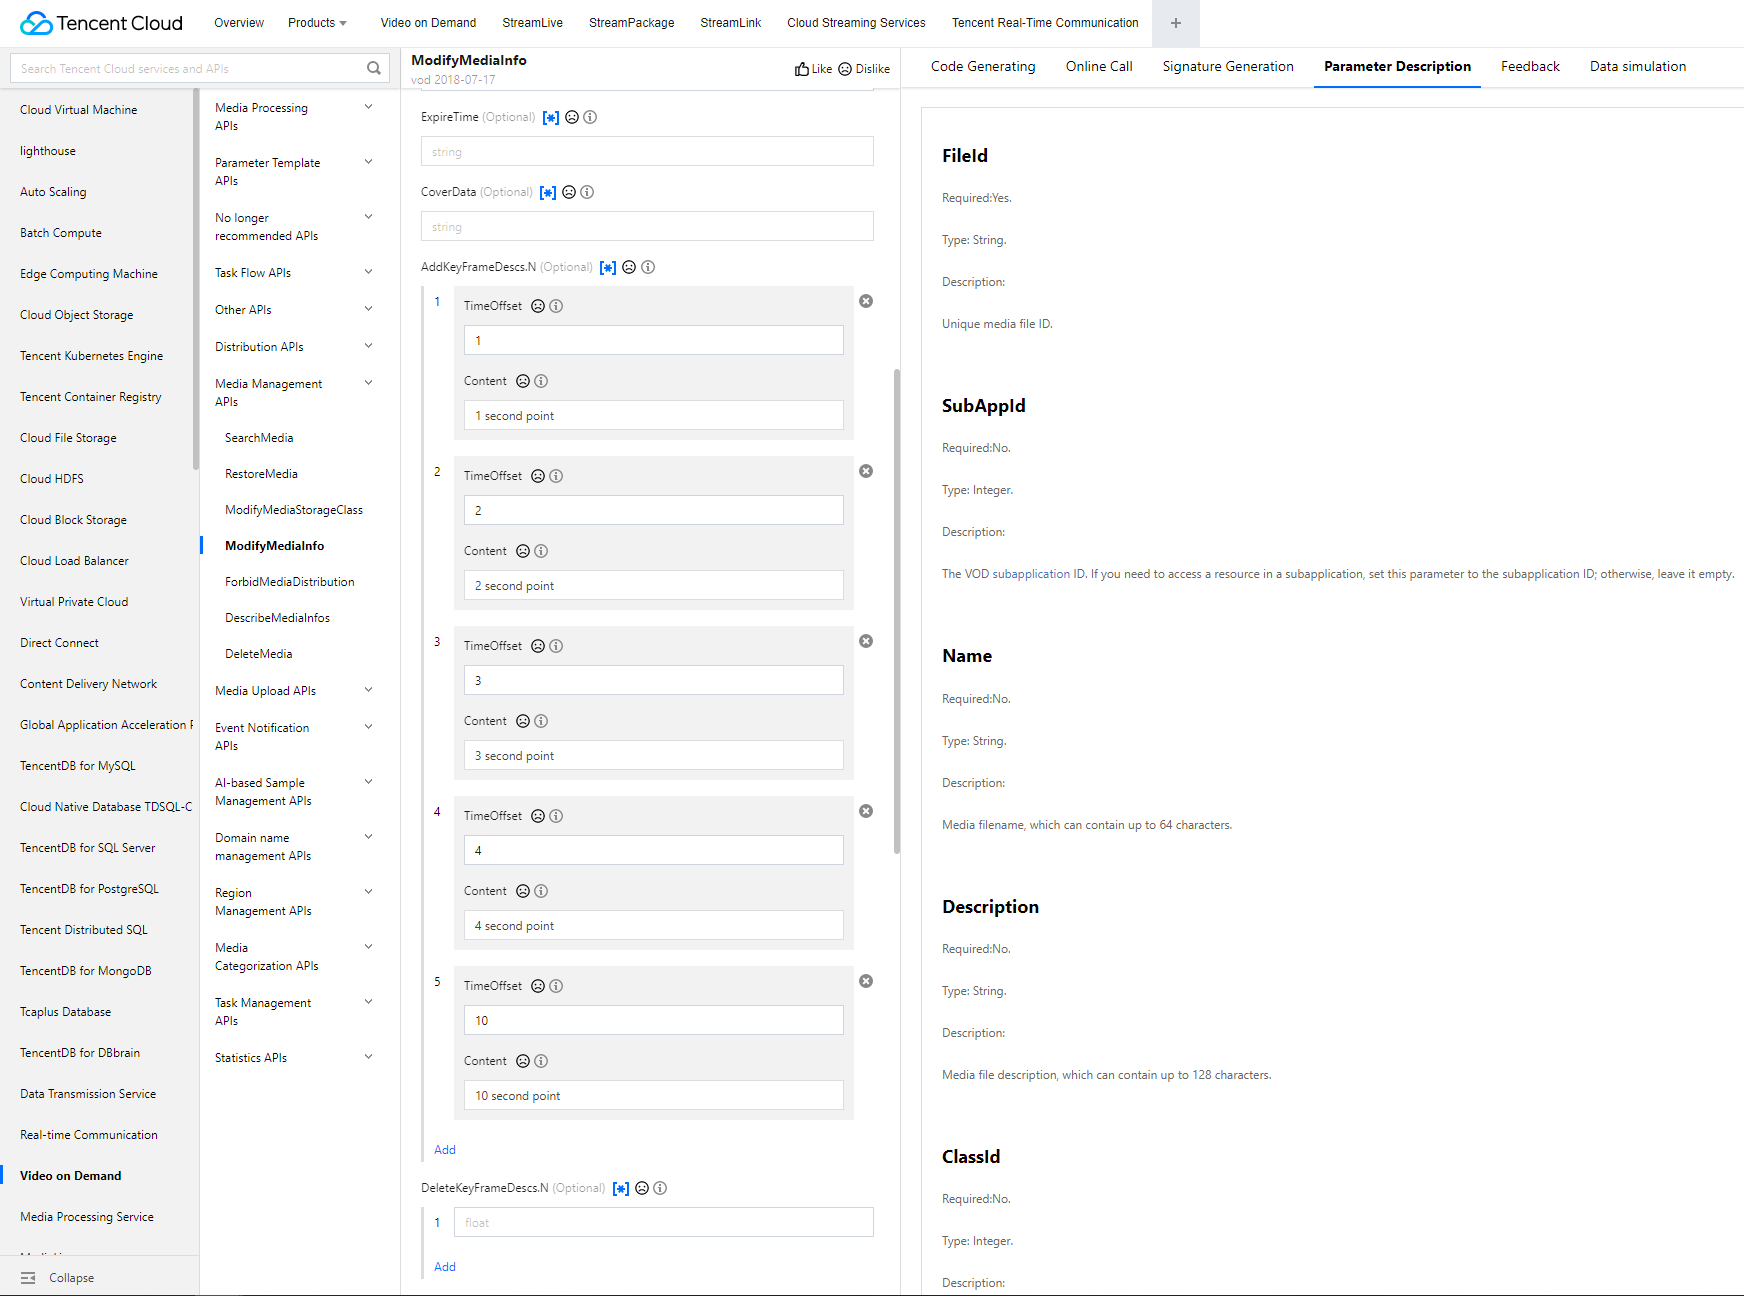This screenshot has height=1296, width=1744.
Task: Open the Products dropdown menu
Action: click(x=317, y=23)
